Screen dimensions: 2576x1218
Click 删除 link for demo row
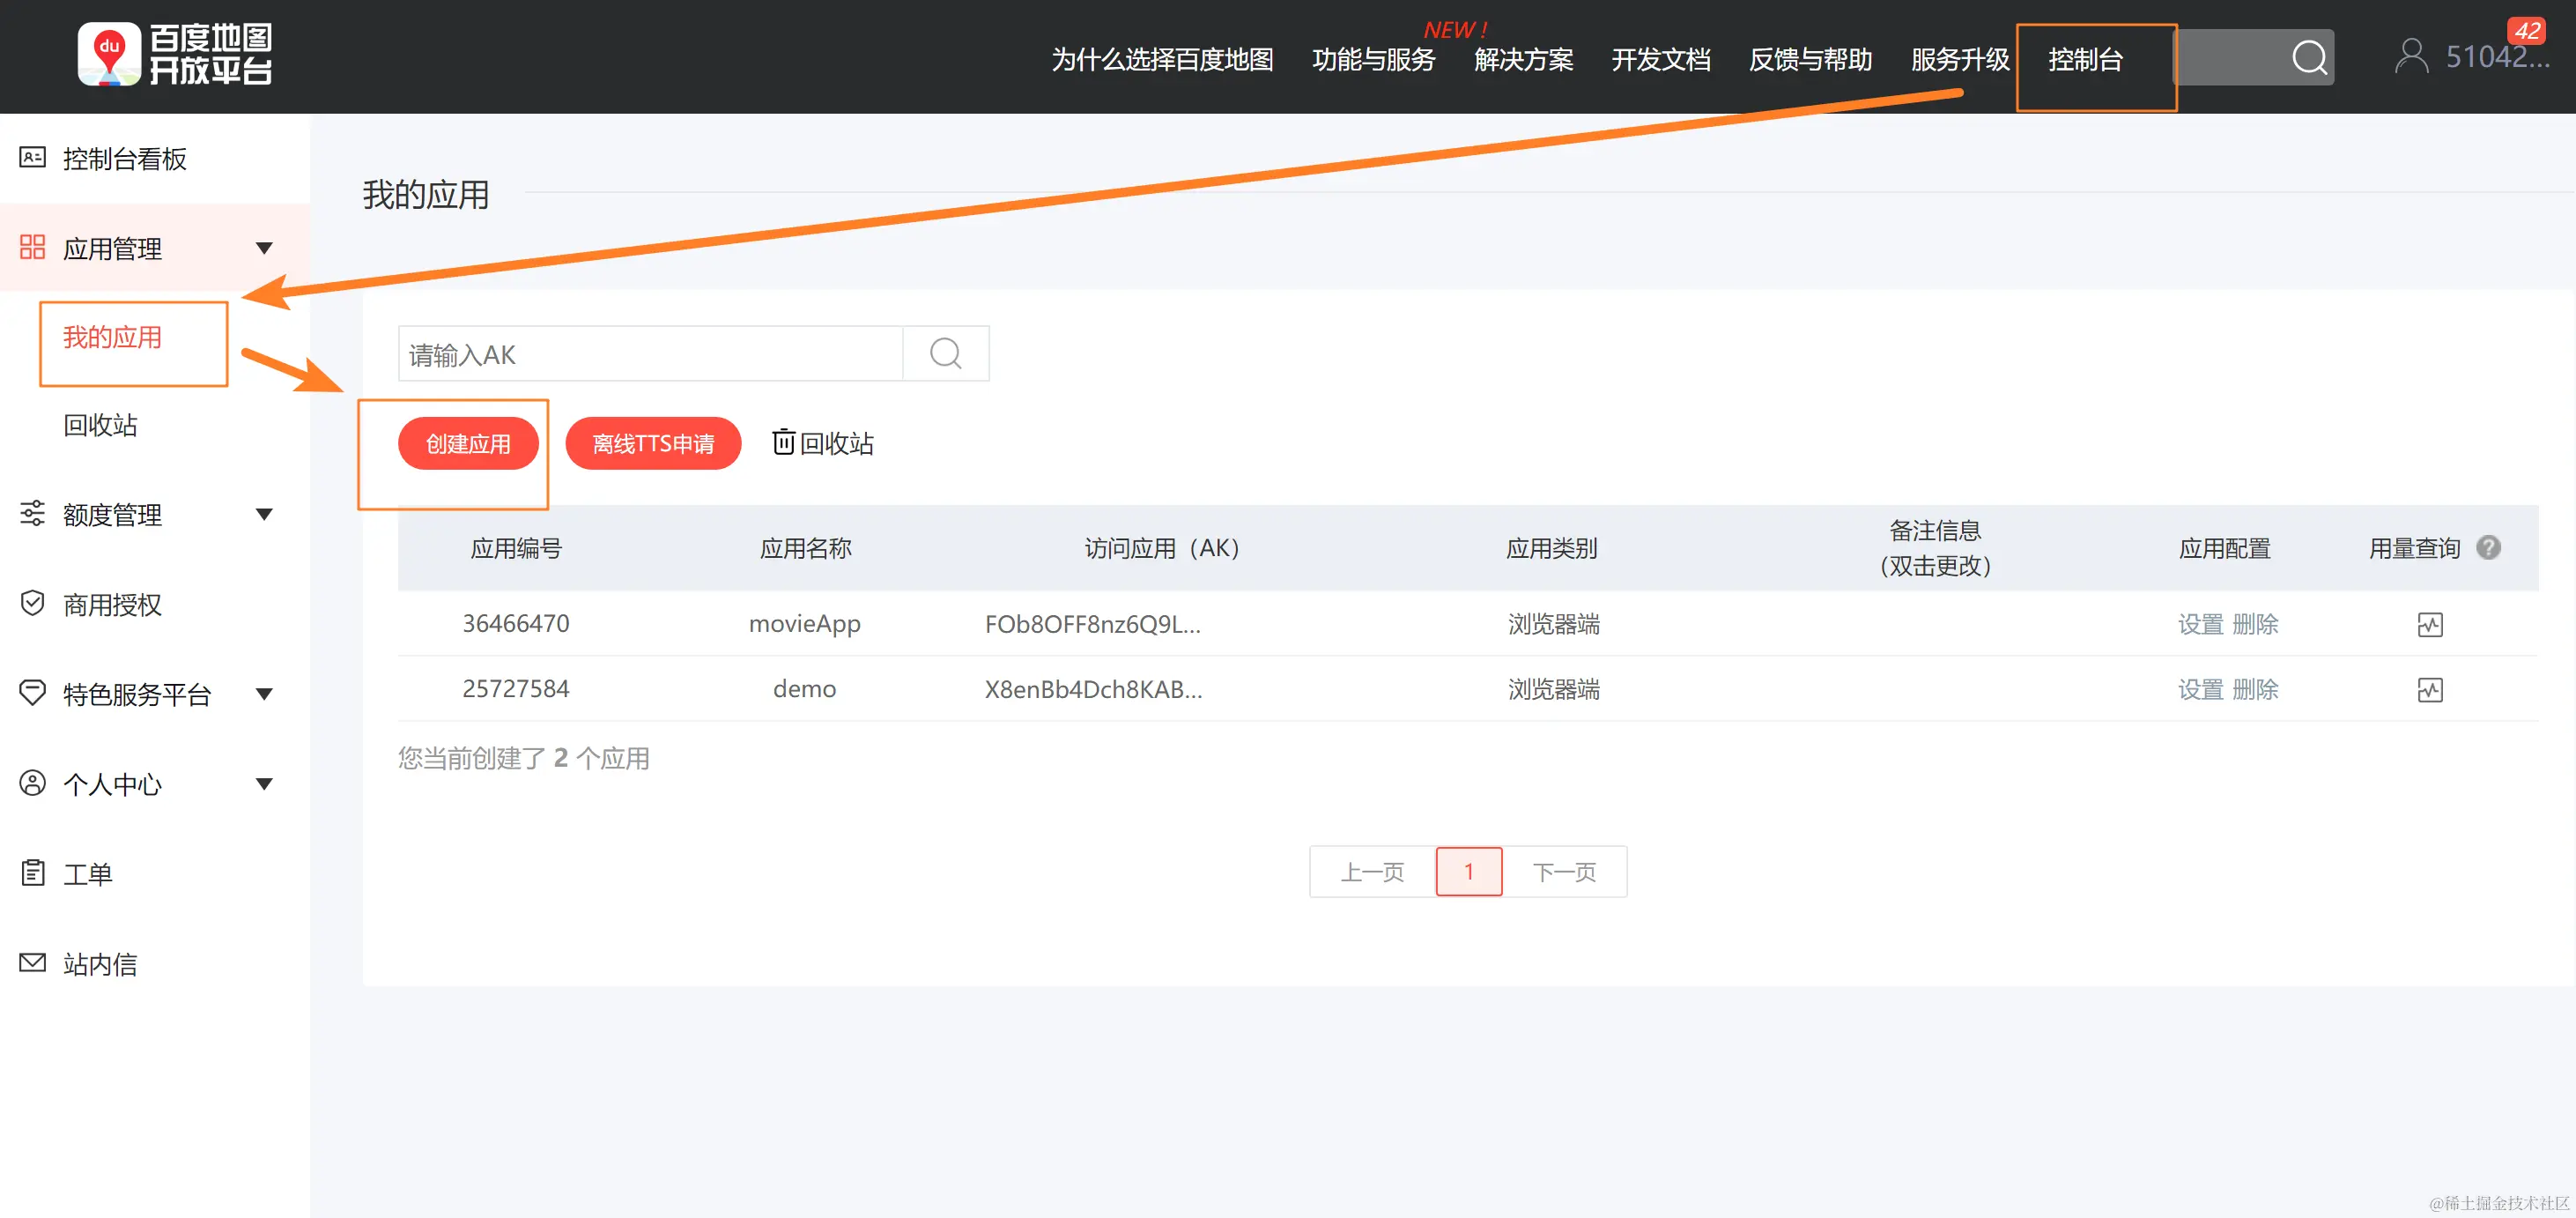click(x=2255, y=689)
